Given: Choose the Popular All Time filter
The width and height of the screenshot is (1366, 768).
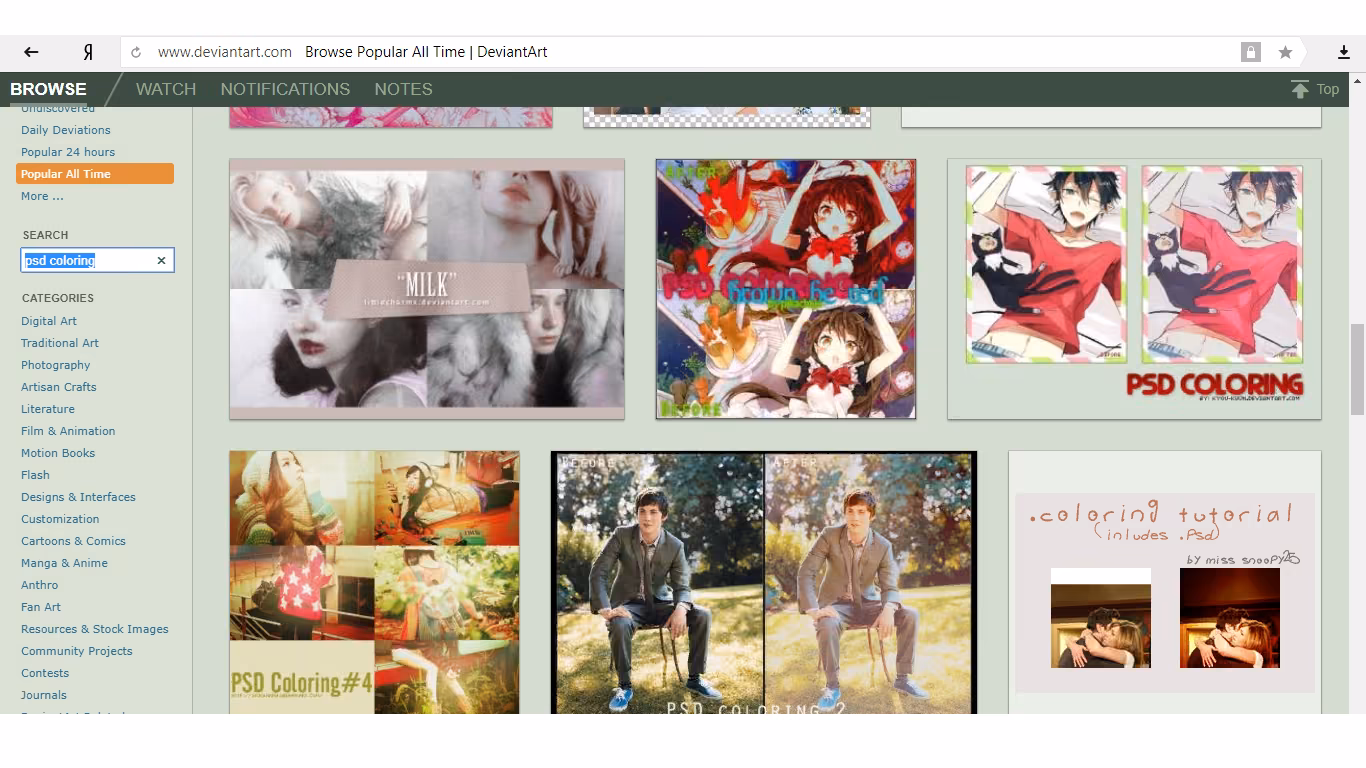Looking at the screenshot, I should [95, 174].
